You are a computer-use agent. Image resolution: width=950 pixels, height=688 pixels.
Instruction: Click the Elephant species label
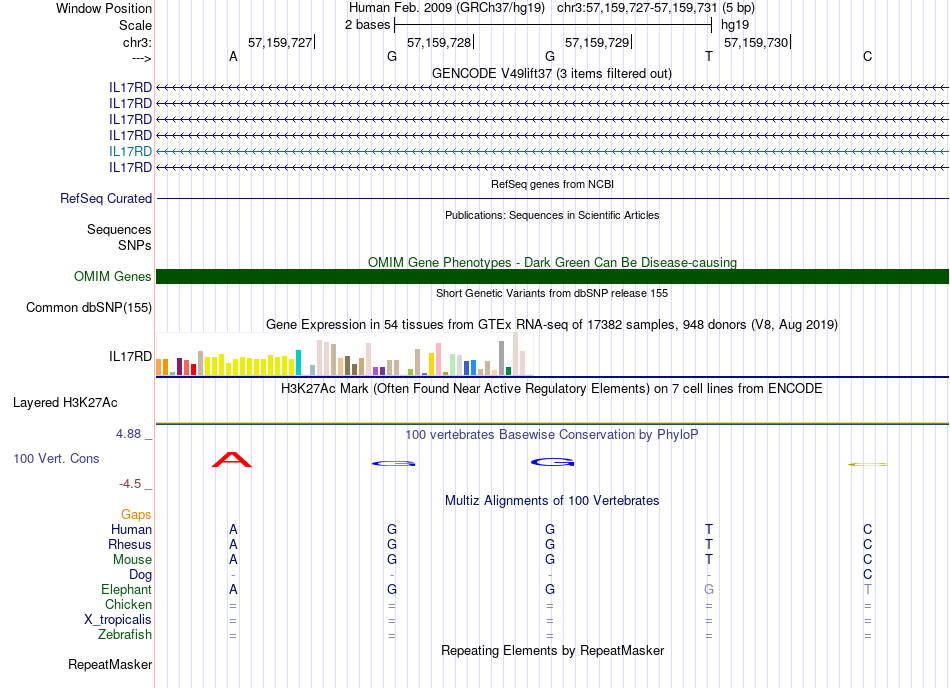click(127, 589)
